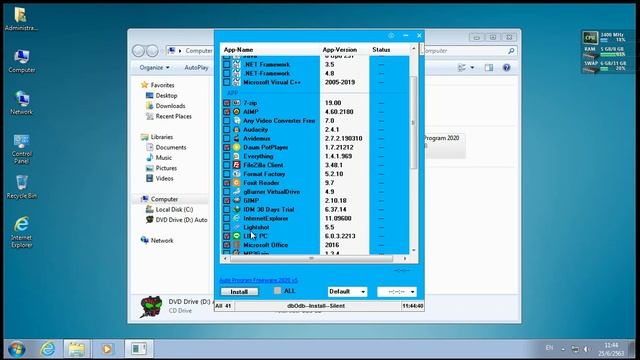
Task: Click the AIMP app icon
Action: 236,112
